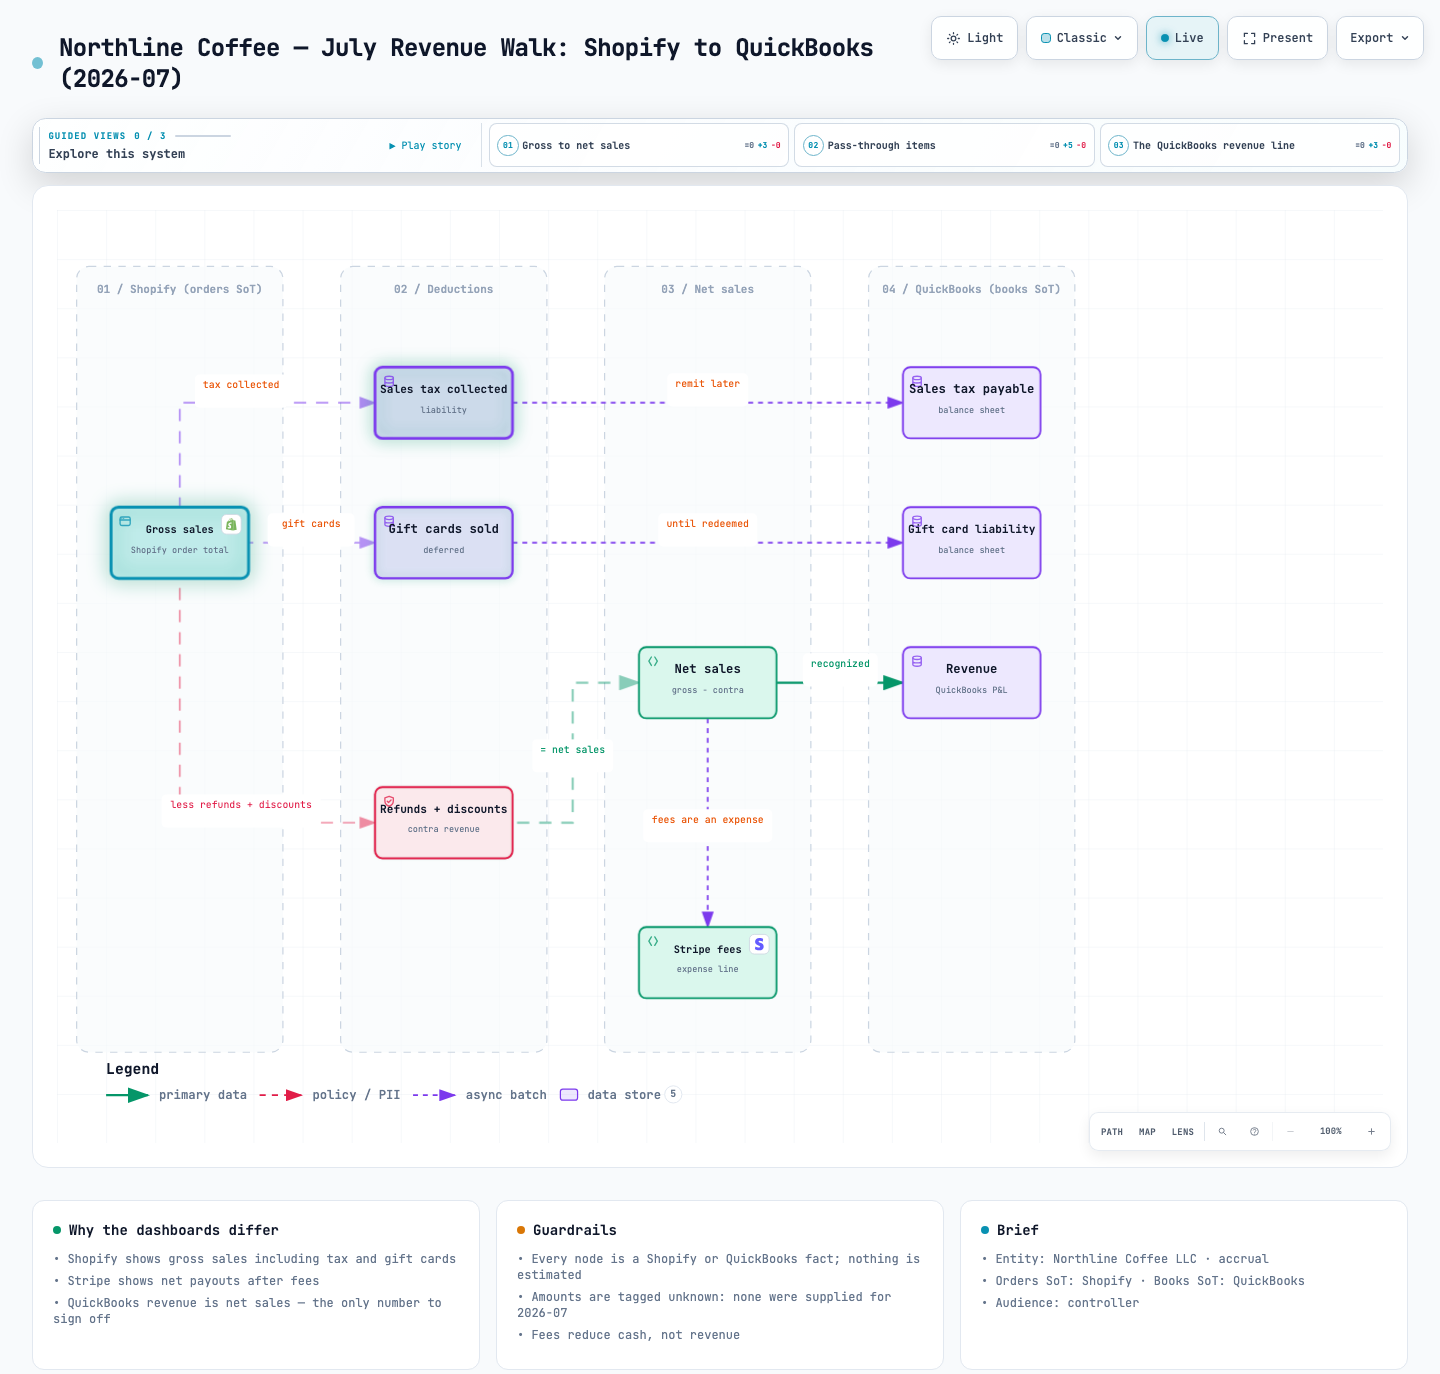Zoom out with the minus icon
The height and width of the screenshot is (1374, 1440).
pos(1290,1132)
